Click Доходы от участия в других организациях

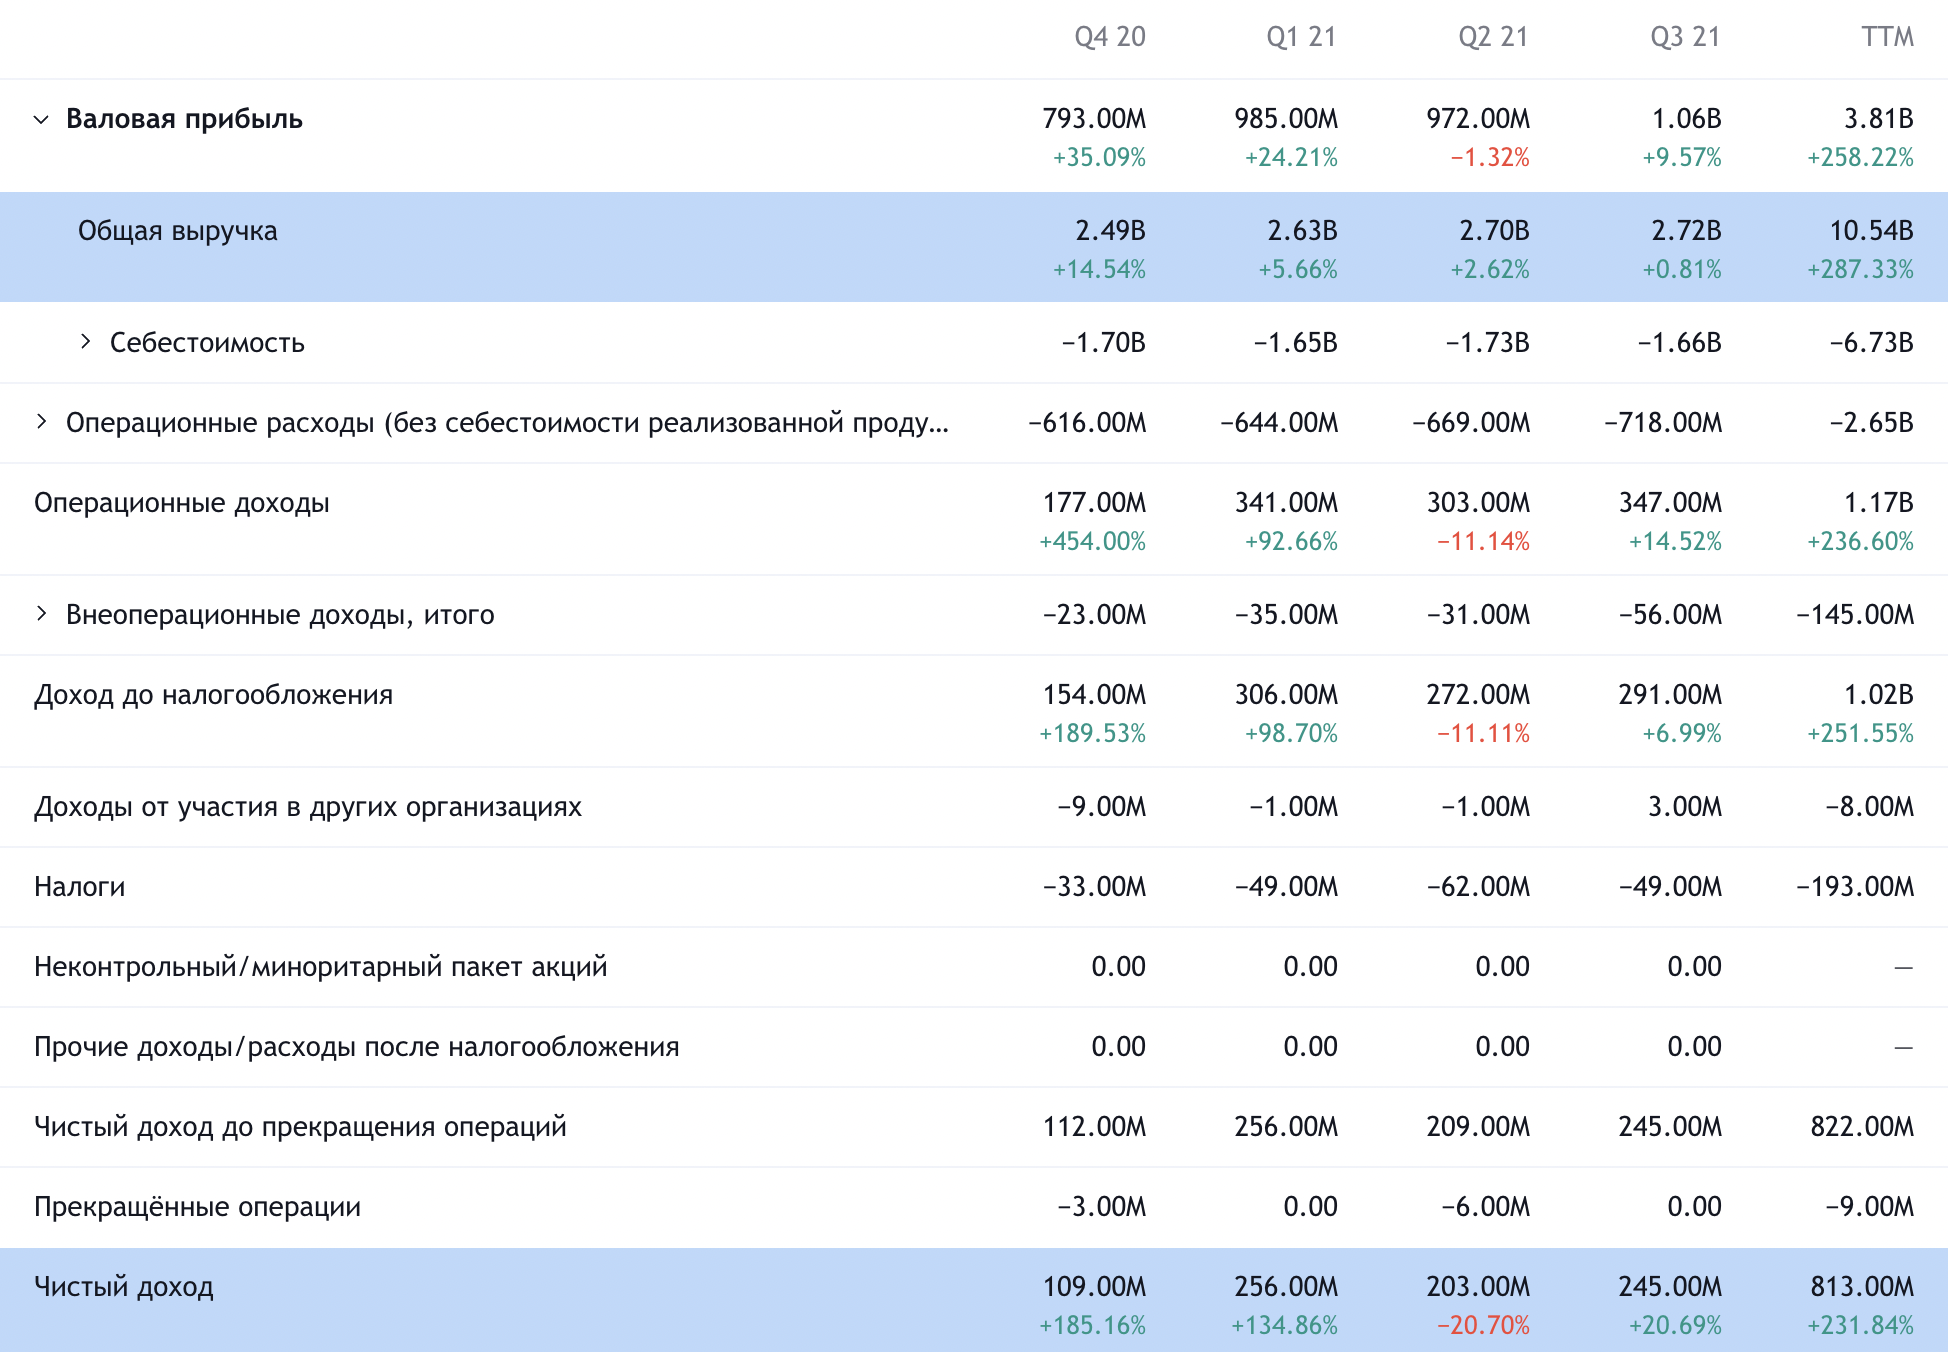tap(308, 807)
